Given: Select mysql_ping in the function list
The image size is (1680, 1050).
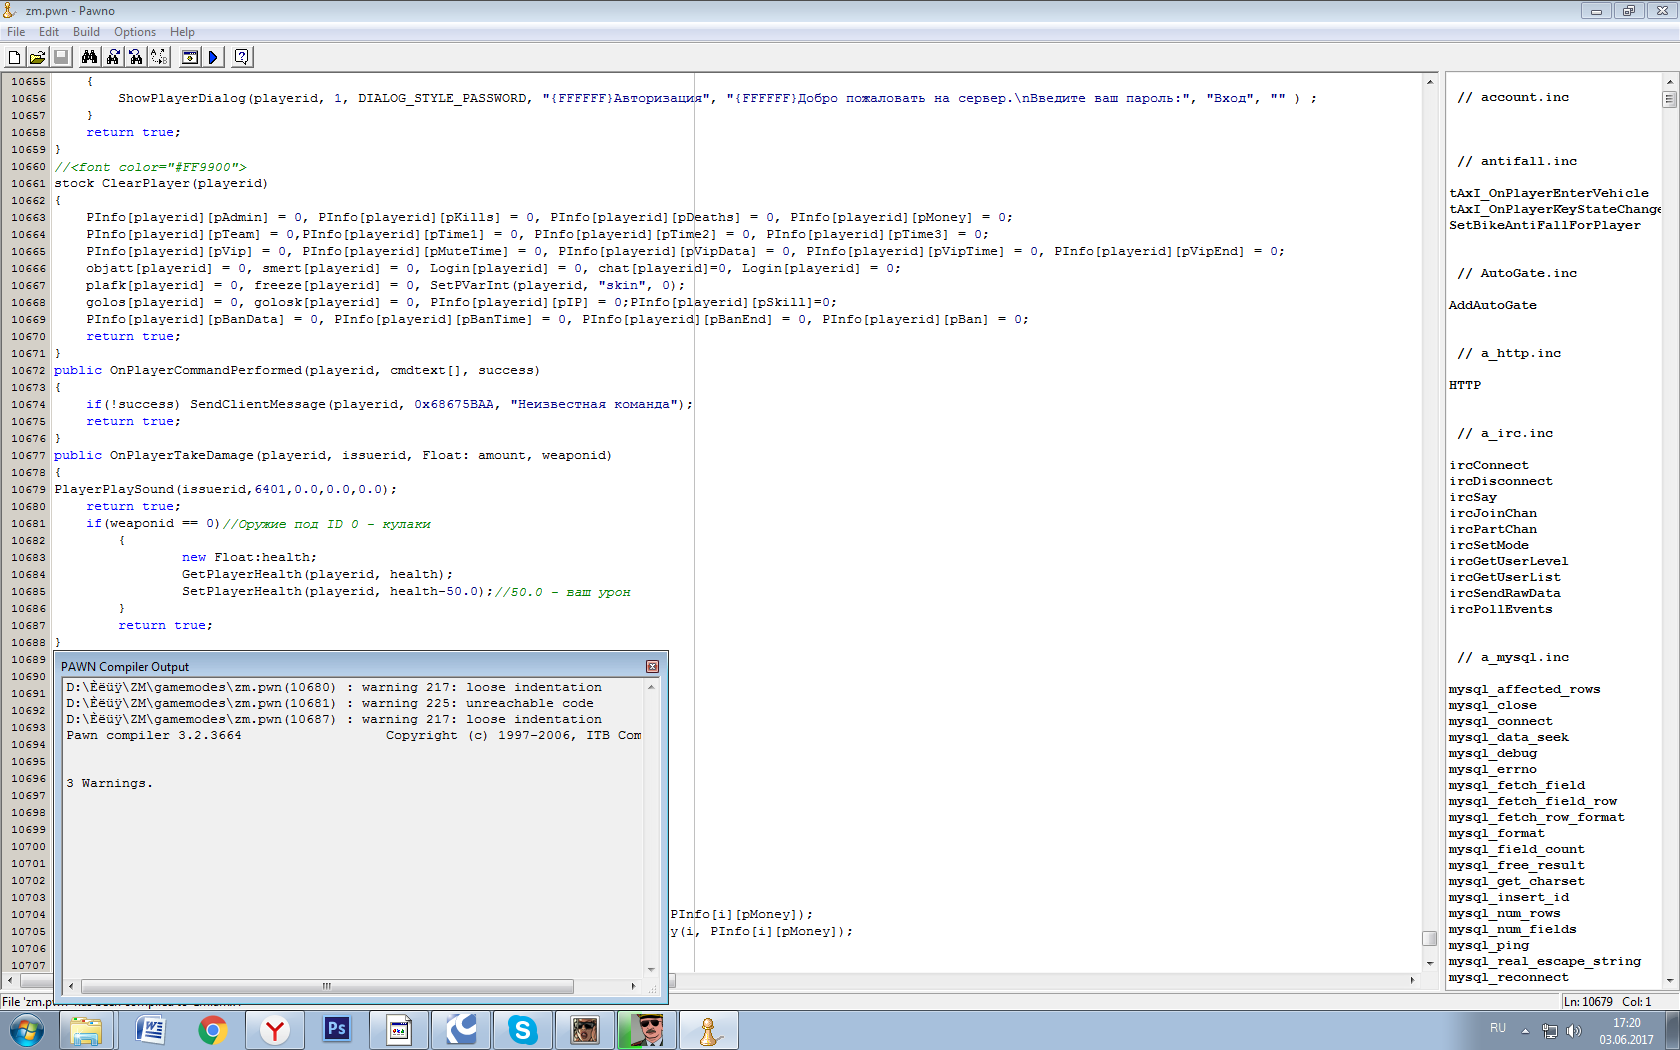Looking at the screenshot, I should pyautogui.click(x=1488, y=945).
